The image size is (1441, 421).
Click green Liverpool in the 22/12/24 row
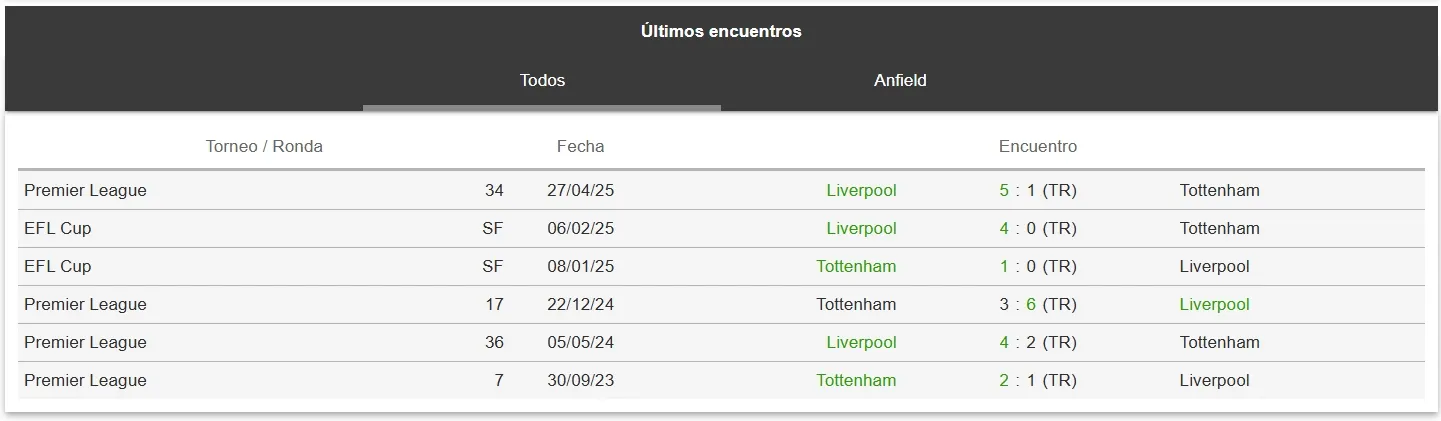point(1214,304)
